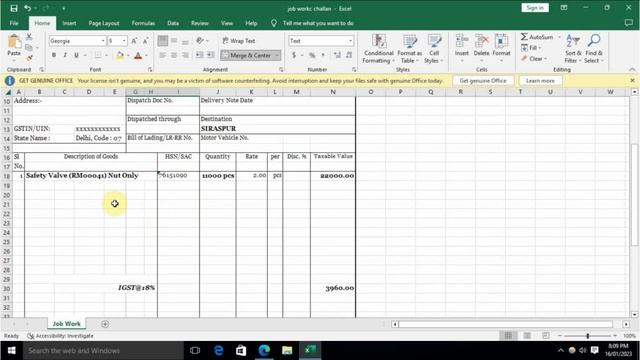Switch to Page Layout view in status bar
Screen dimensions: 640x360
(x=527, y=336)
